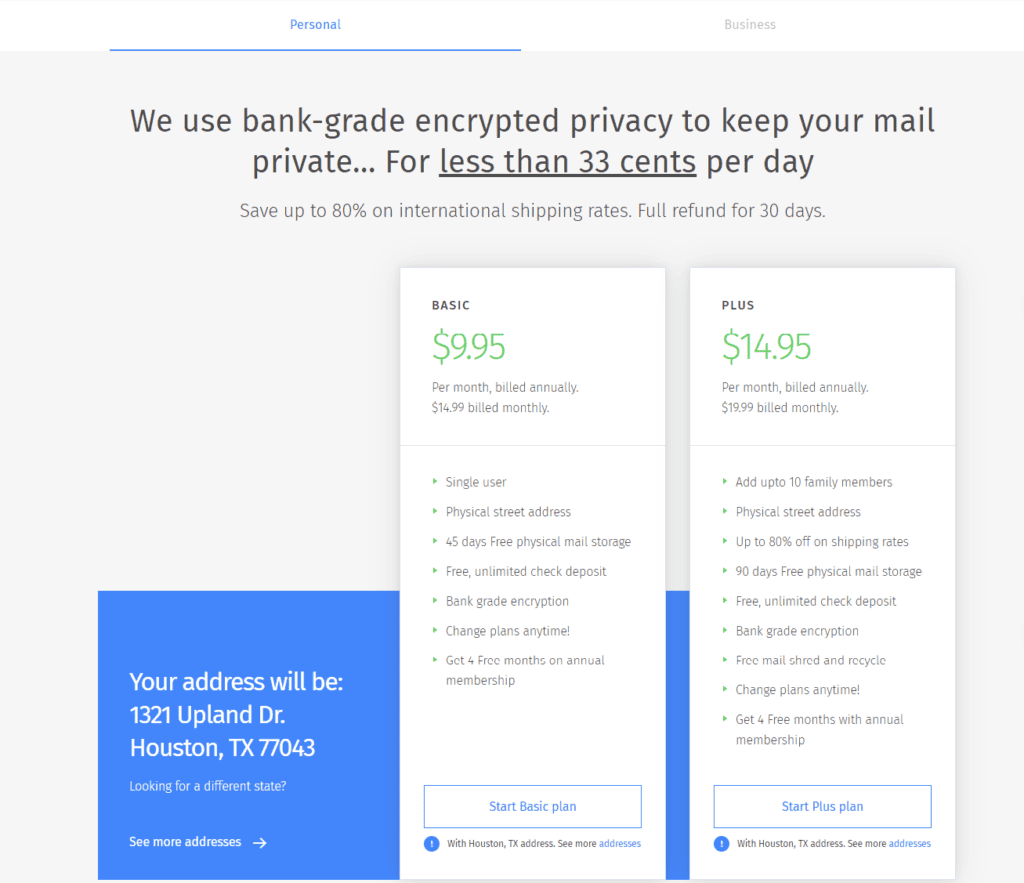Click the addresses link under Start Basic plan

coord(620,843)
